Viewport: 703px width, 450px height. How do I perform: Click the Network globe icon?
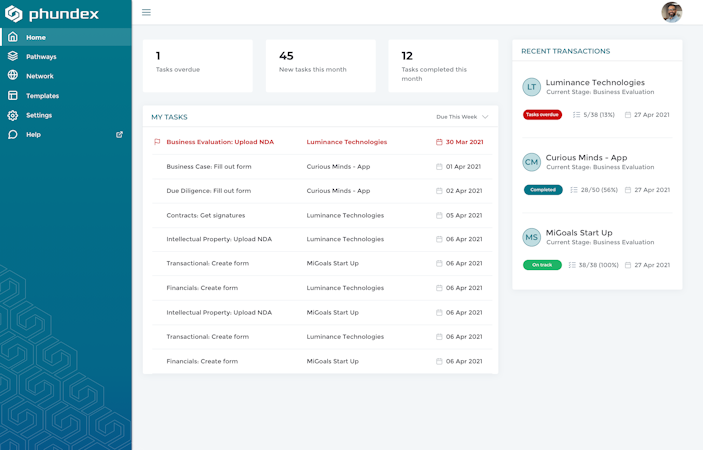click(x=13, y=75)
